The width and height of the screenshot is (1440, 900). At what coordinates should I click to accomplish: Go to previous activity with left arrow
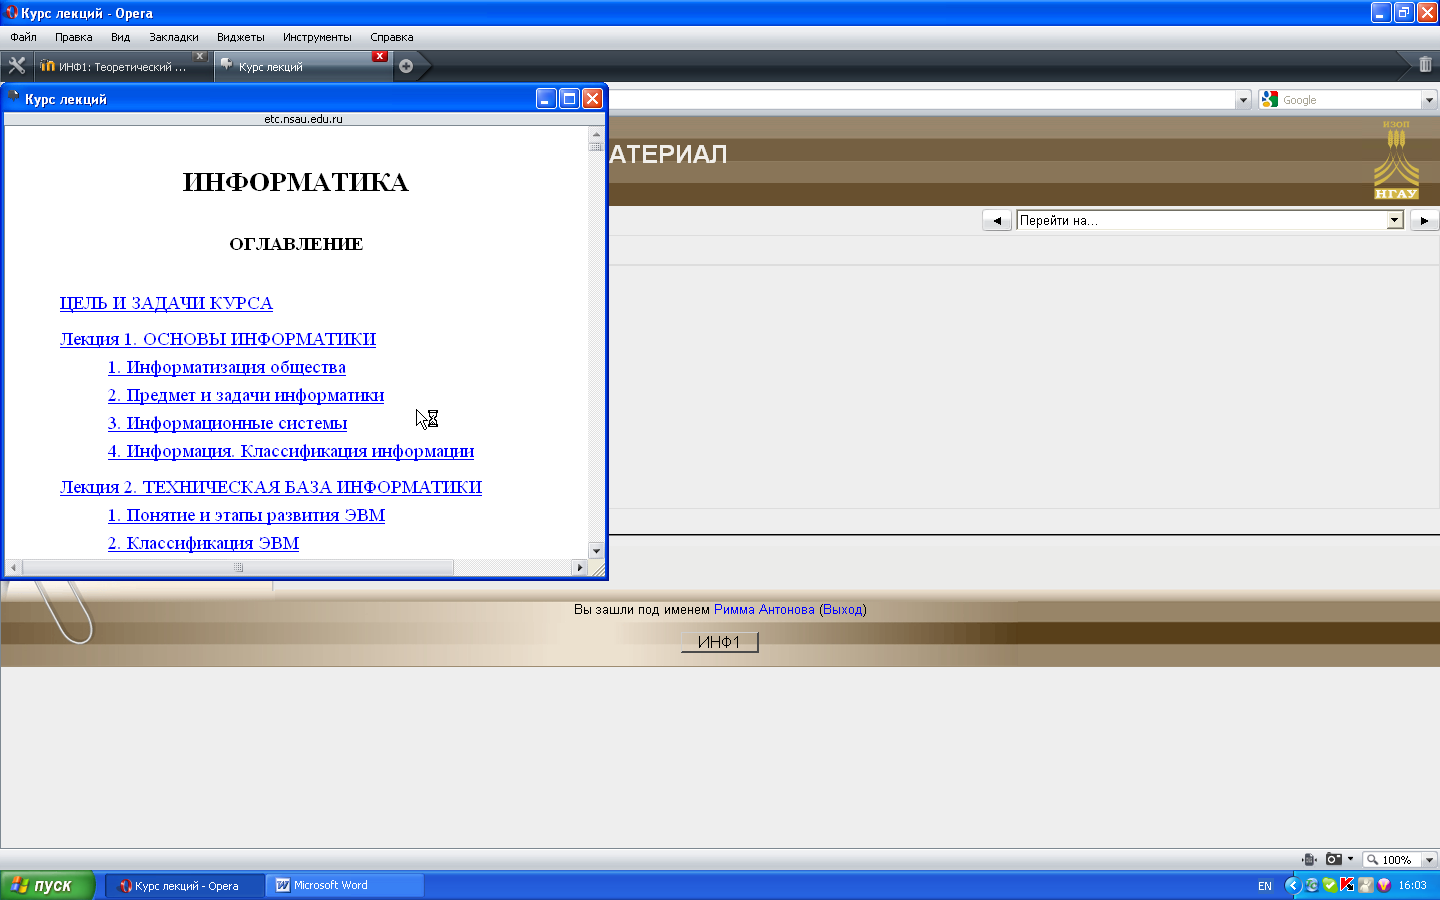997,220
